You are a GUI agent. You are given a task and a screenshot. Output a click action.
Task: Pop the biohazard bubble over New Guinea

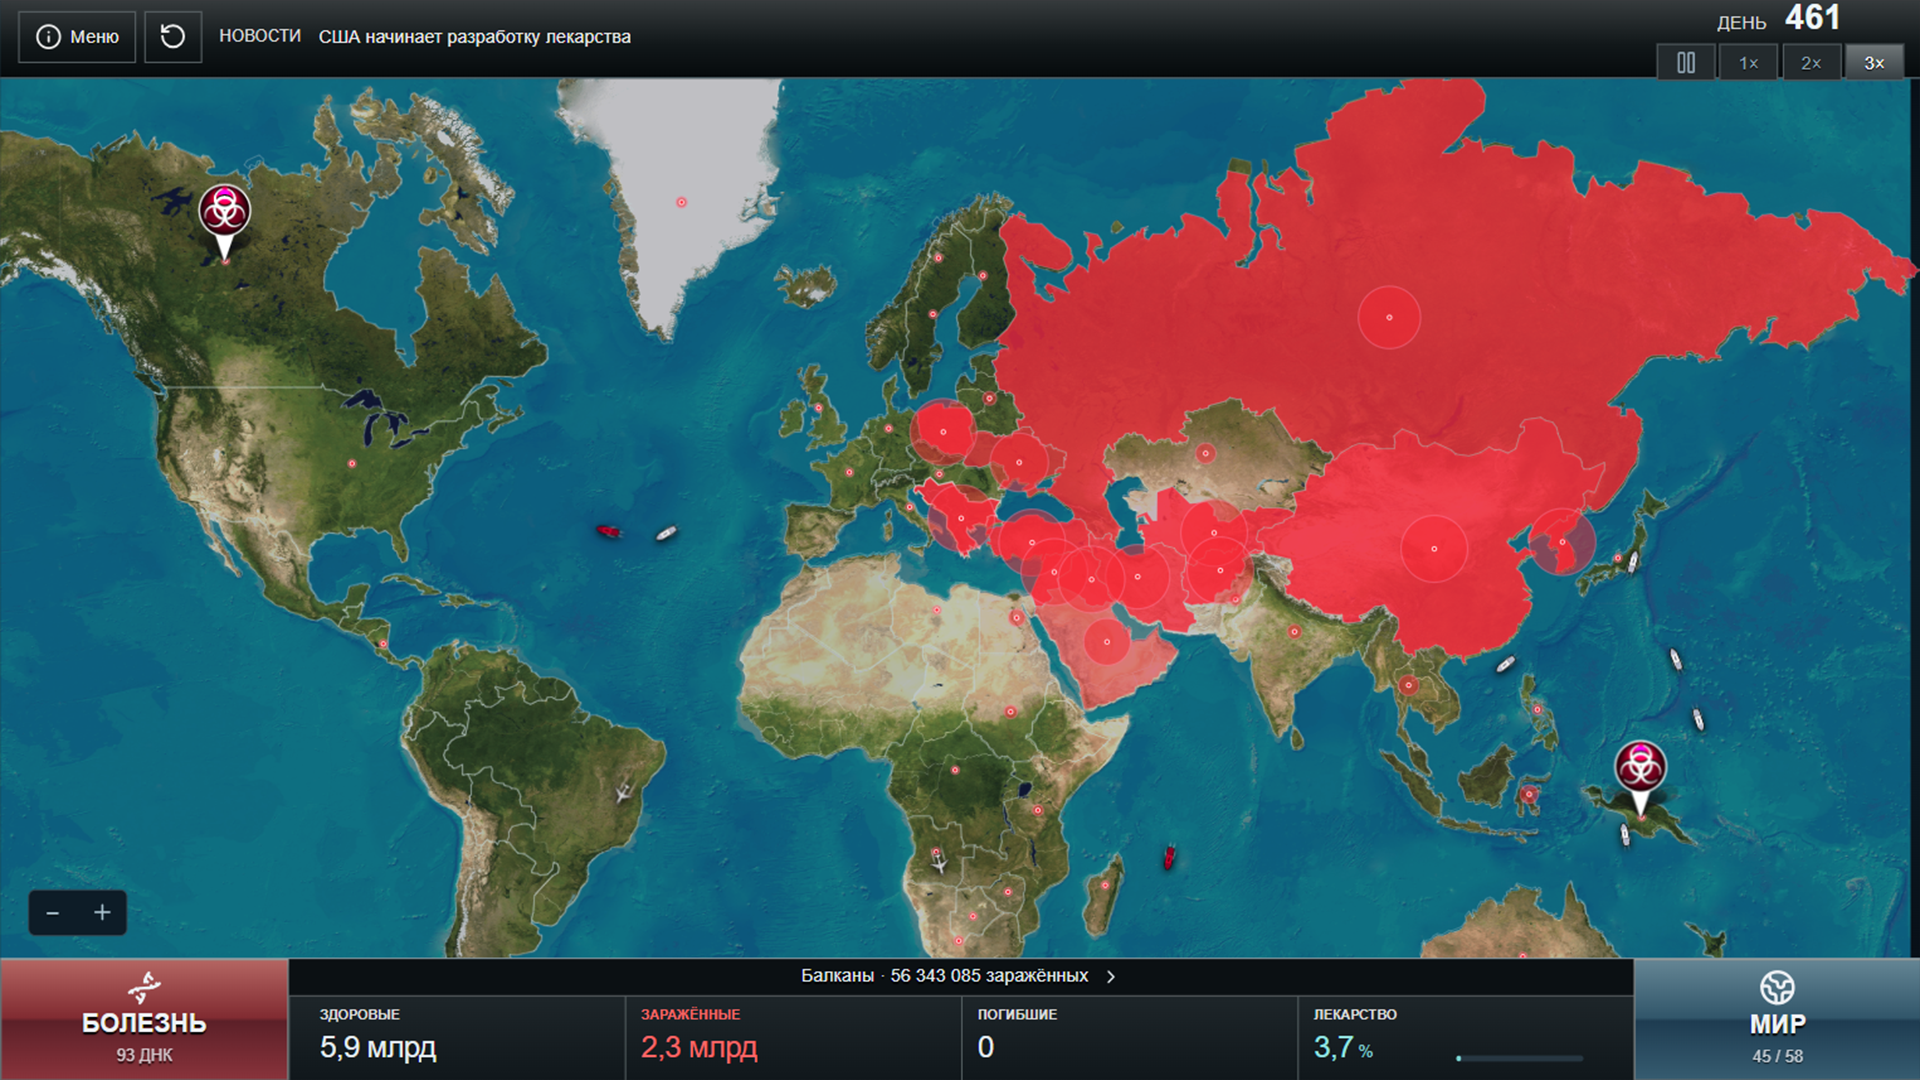pyautogui.click(x=1640, y=768)
